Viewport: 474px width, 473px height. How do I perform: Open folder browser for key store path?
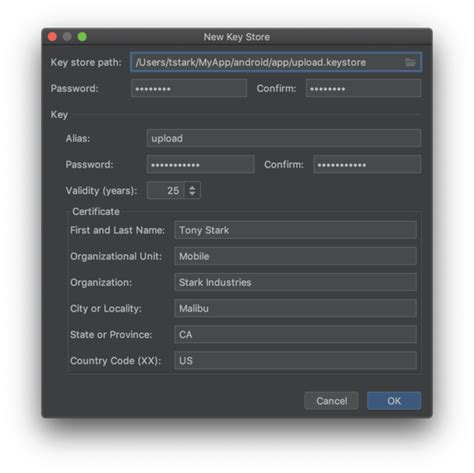click(410, 62)
